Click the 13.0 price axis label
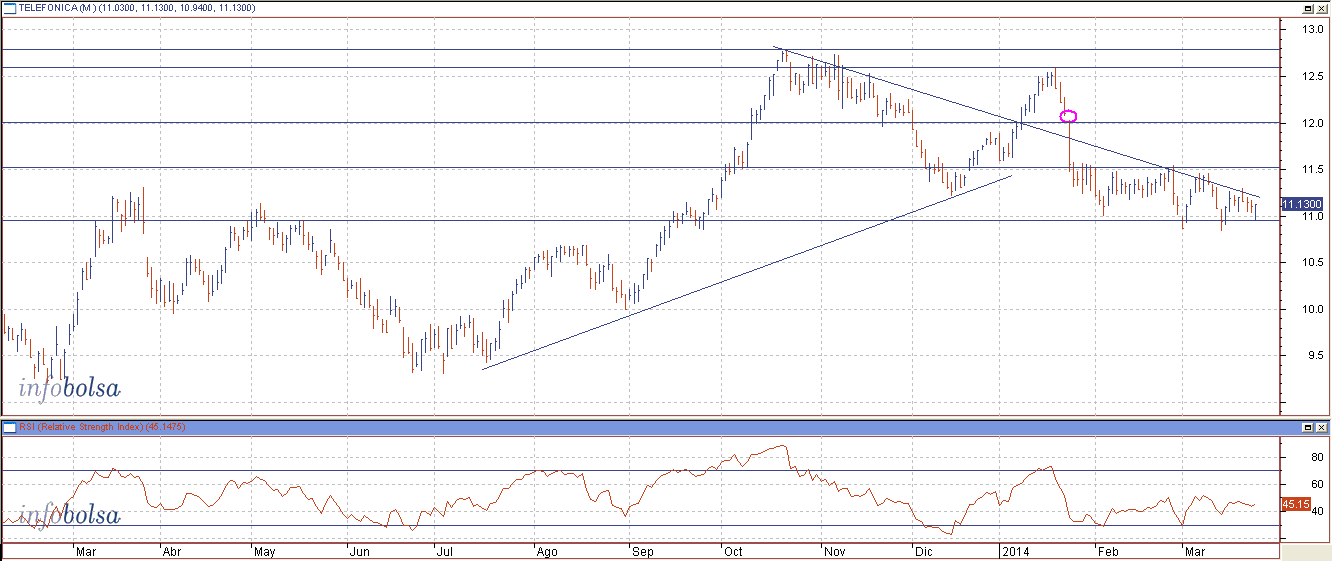This screenshot has height=561, width=1332. coord(1311,30)
